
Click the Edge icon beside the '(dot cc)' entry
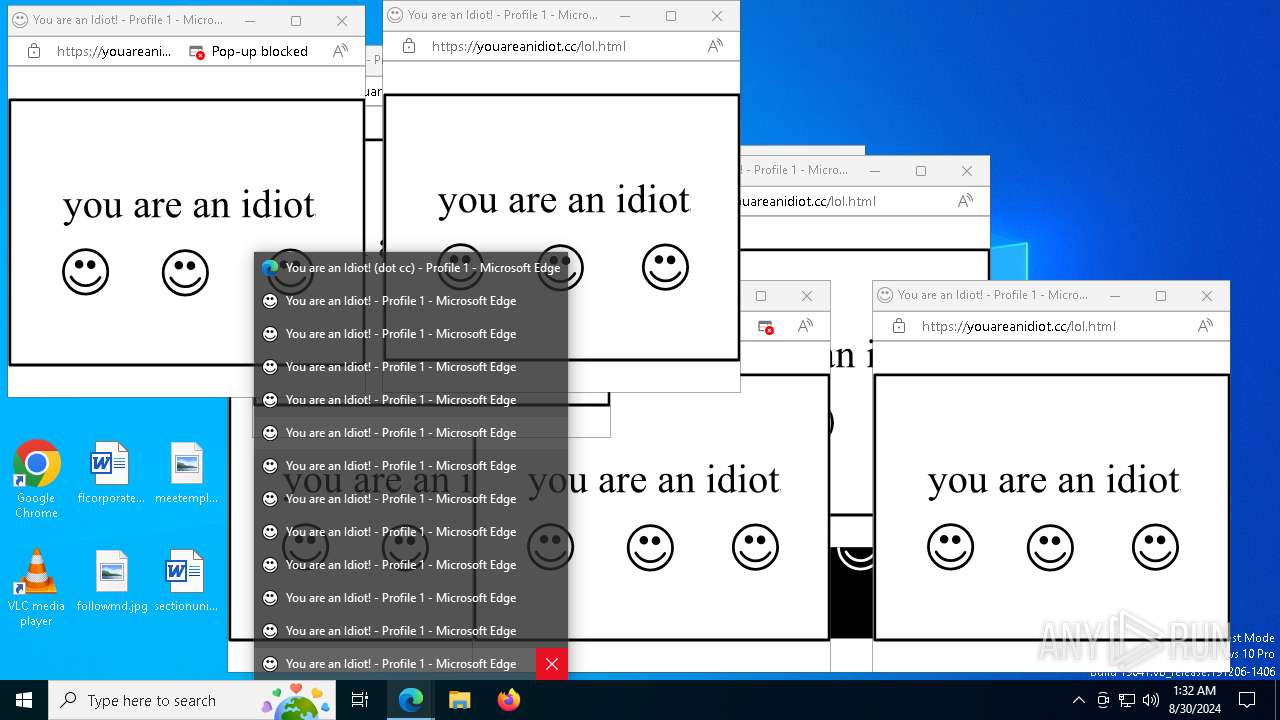tap(270, 268)
